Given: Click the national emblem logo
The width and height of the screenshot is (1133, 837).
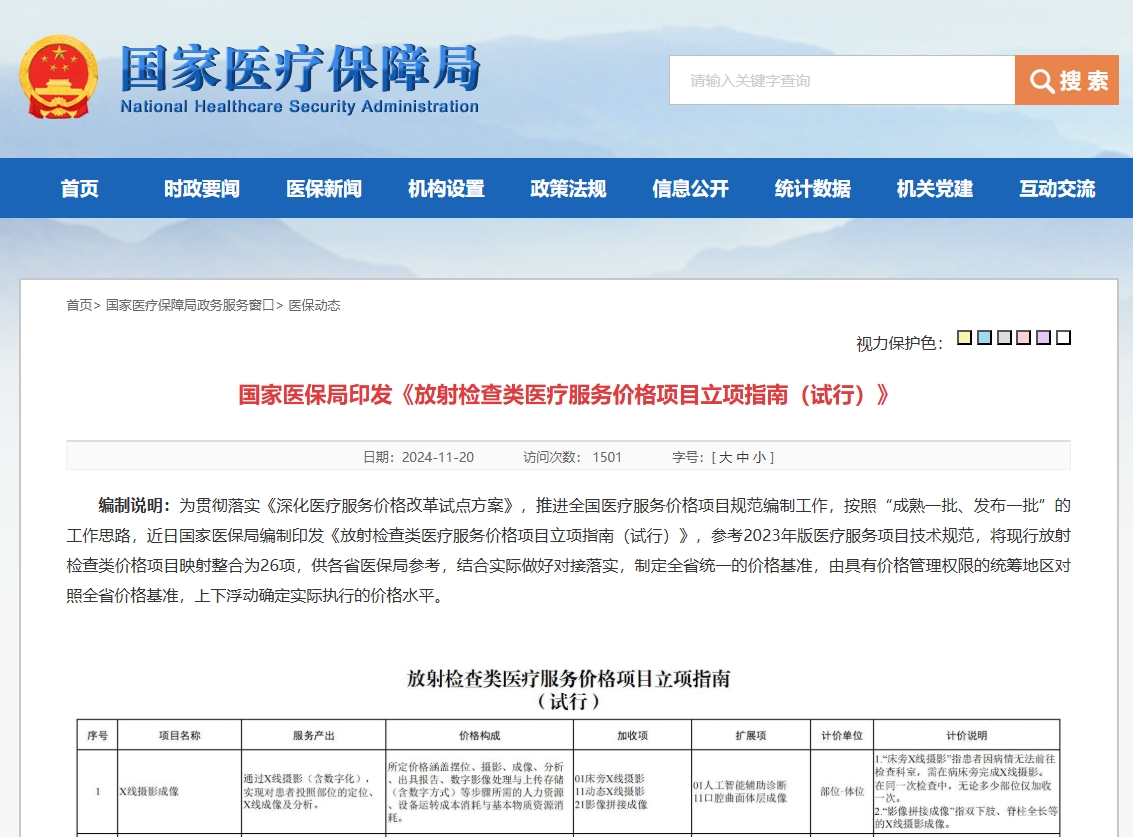Looking at the screenshot, I should click(59, 78).
